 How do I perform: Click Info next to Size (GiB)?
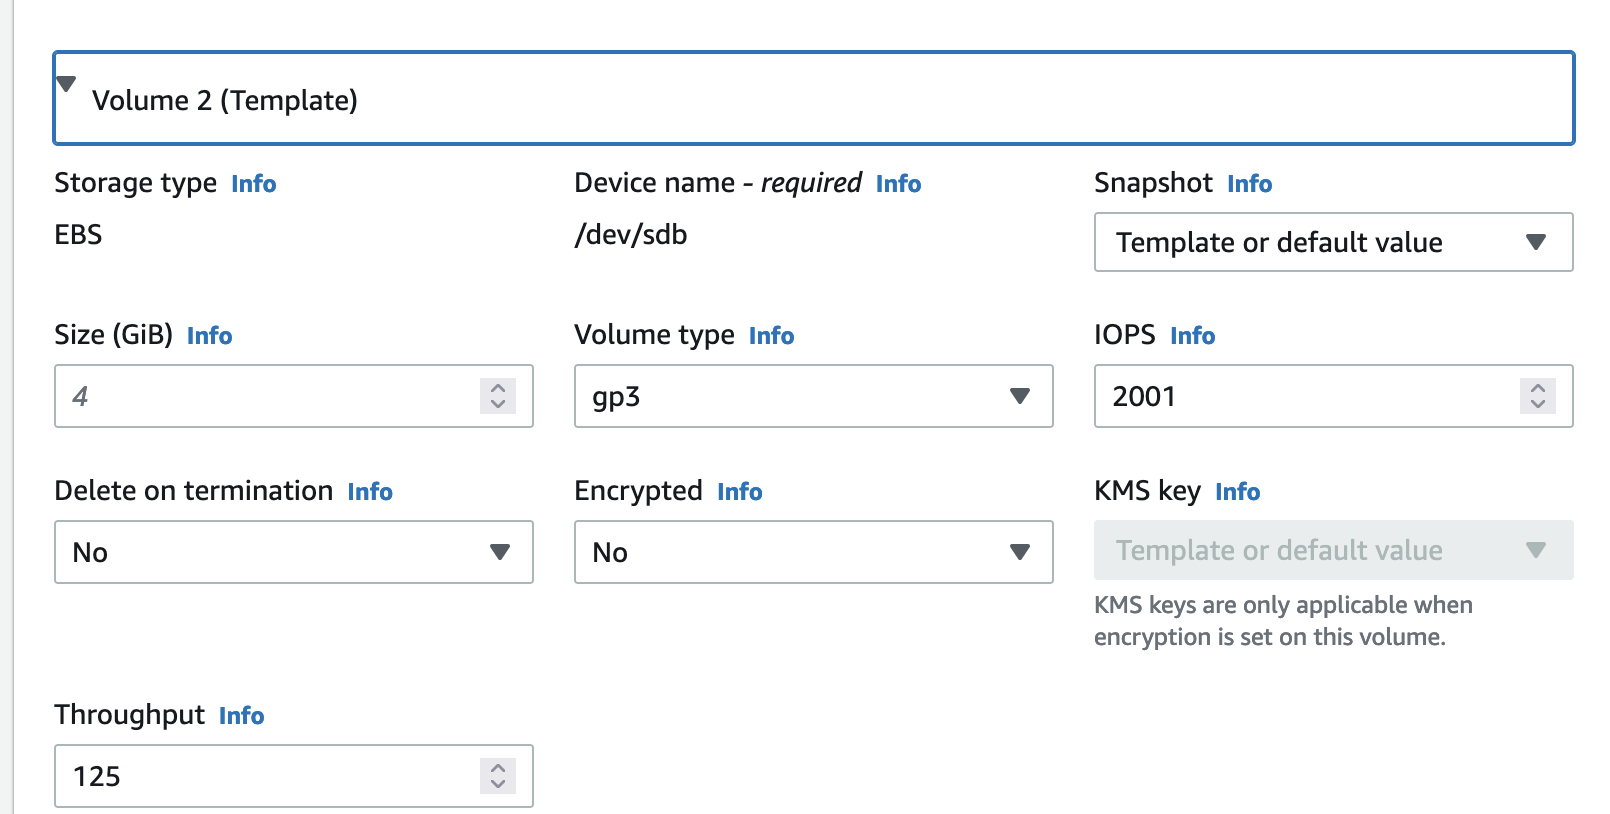(x=209, y=336)
